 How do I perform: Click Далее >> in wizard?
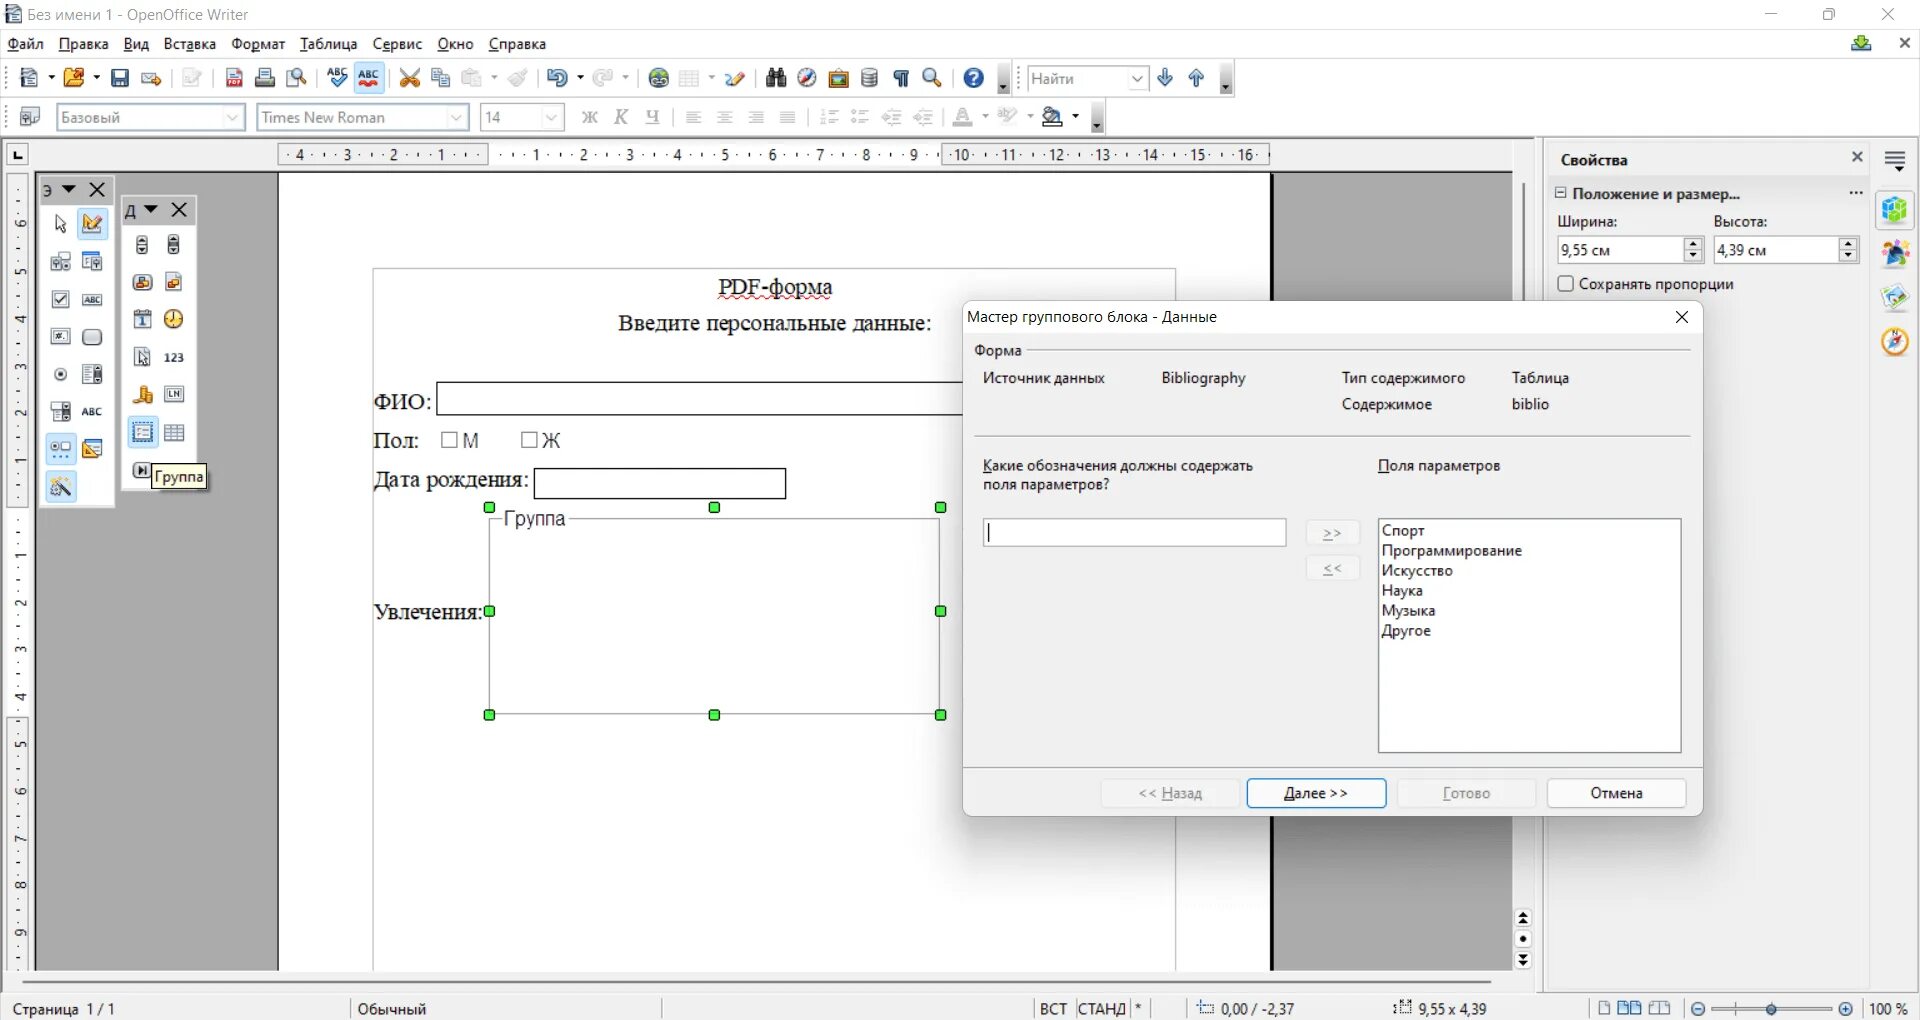[x=1316, y=793]
